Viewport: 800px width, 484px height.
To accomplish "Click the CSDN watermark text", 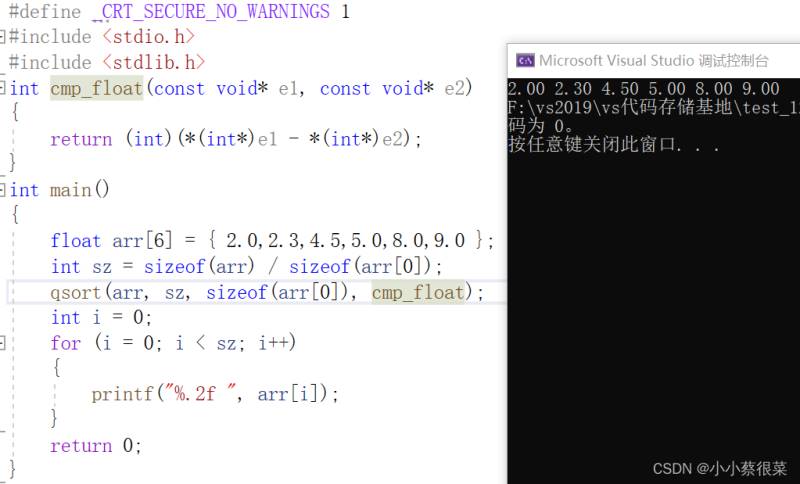I will 719,468.
